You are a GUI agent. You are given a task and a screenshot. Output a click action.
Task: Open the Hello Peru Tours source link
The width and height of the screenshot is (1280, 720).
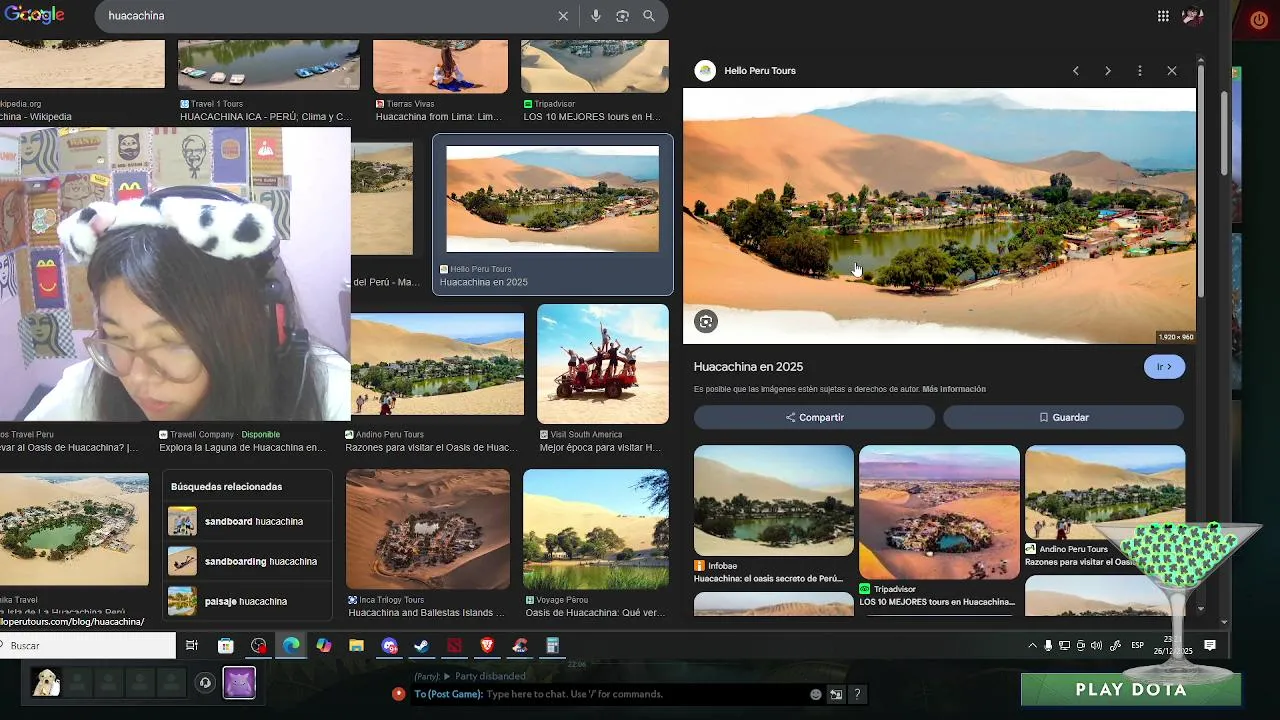760,71
